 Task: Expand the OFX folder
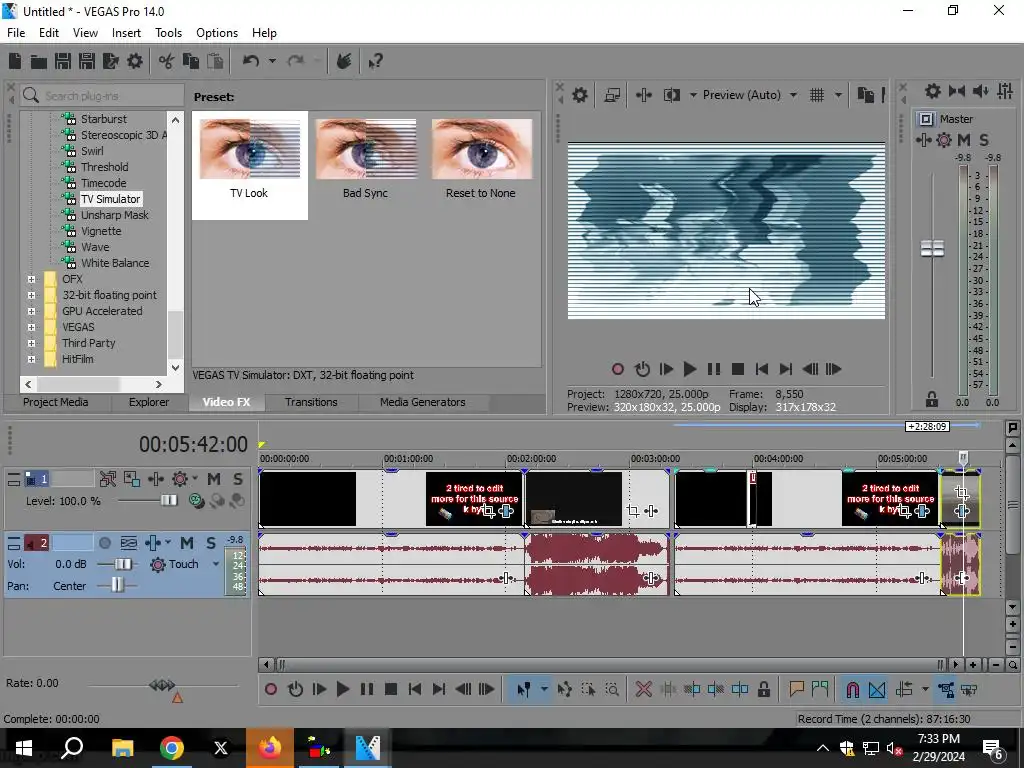(x=31, y=279)
